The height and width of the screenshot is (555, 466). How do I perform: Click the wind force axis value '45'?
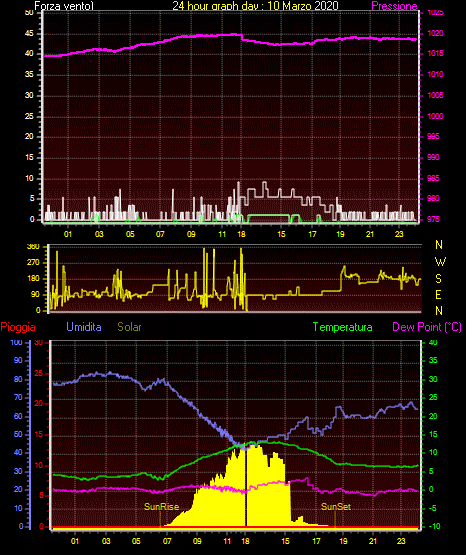29,34
